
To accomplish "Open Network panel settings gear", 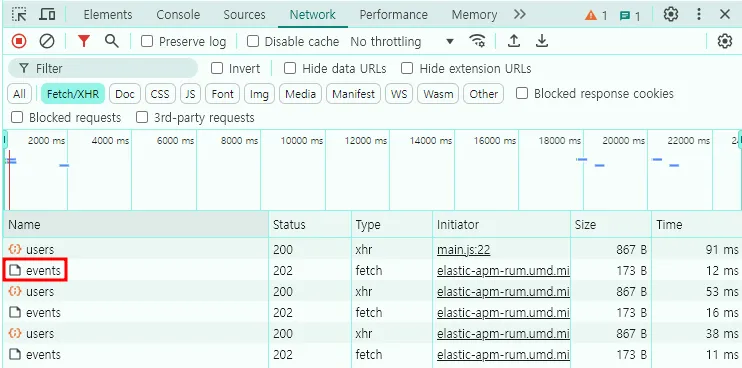I will pos(724,42).
